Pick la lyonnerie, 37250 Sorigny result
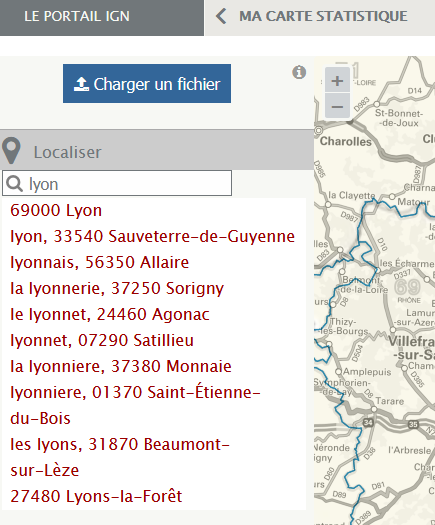The image size is (435, 525). point(117,289)
